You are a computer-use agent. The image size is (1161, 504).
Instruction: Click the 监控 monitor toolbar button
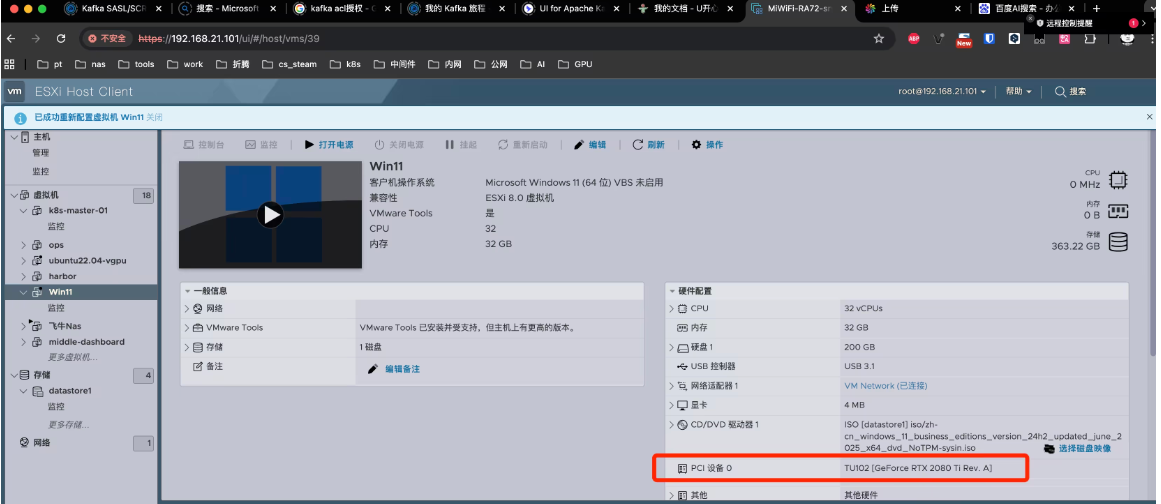click(x=261, y=144)
